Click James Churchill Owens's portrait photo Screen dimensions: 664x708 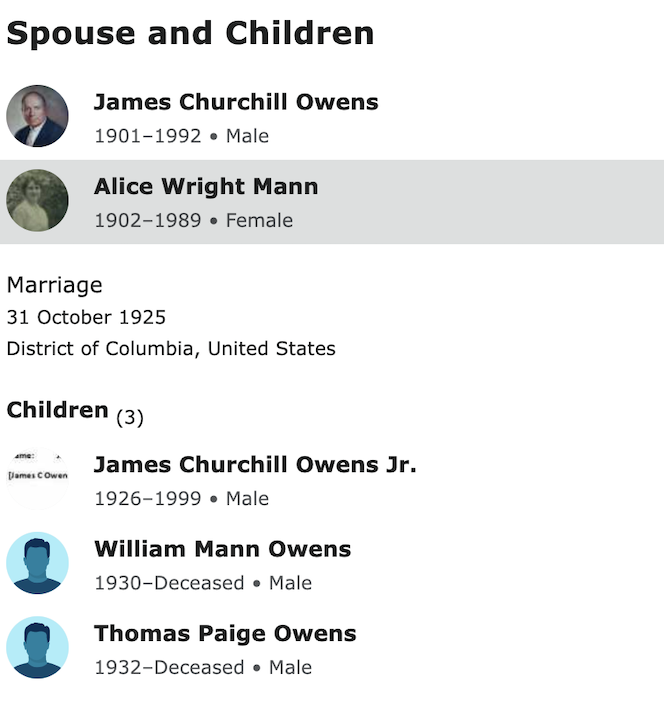pos(37,117)
